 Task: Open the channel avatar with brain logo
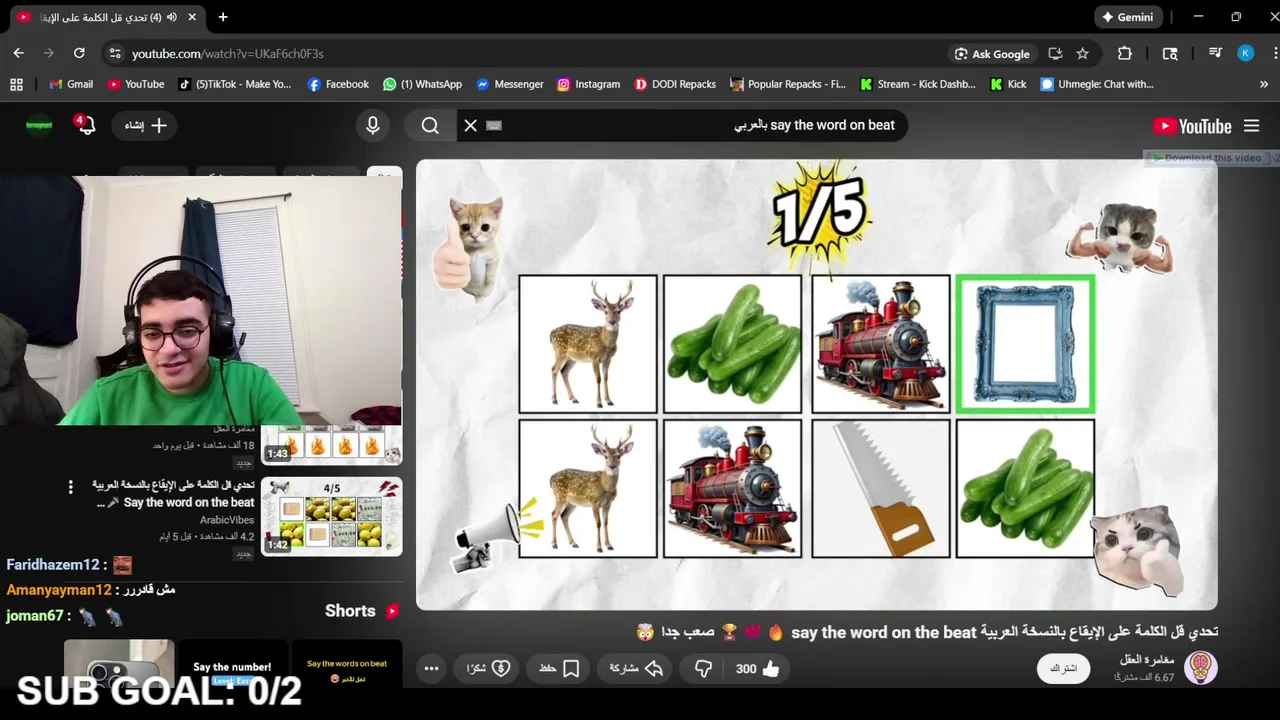tap(1200, 668)
